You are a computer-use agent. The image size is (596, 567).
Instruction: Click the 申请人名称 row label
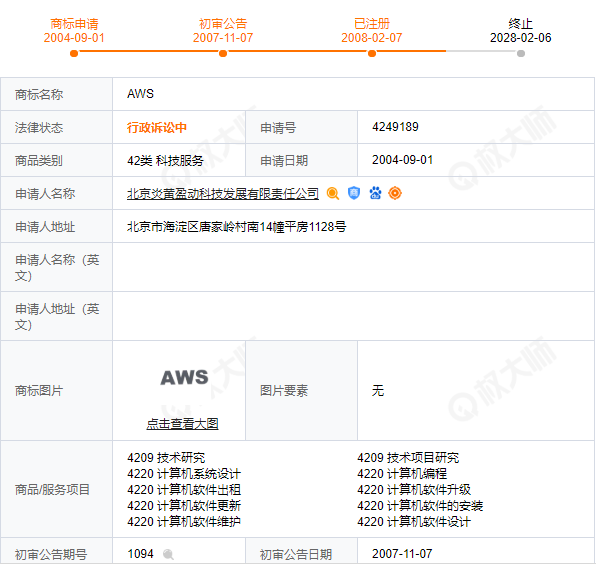45,194
